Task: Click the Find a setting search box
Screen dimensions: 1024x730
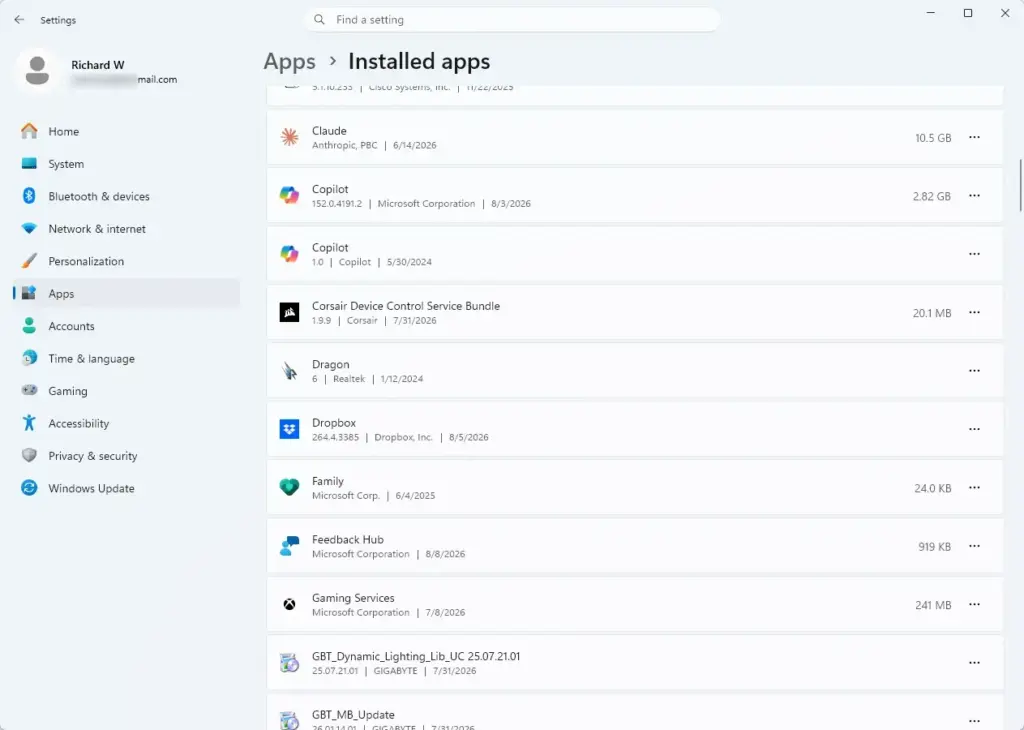Action: tap(512, 20)
